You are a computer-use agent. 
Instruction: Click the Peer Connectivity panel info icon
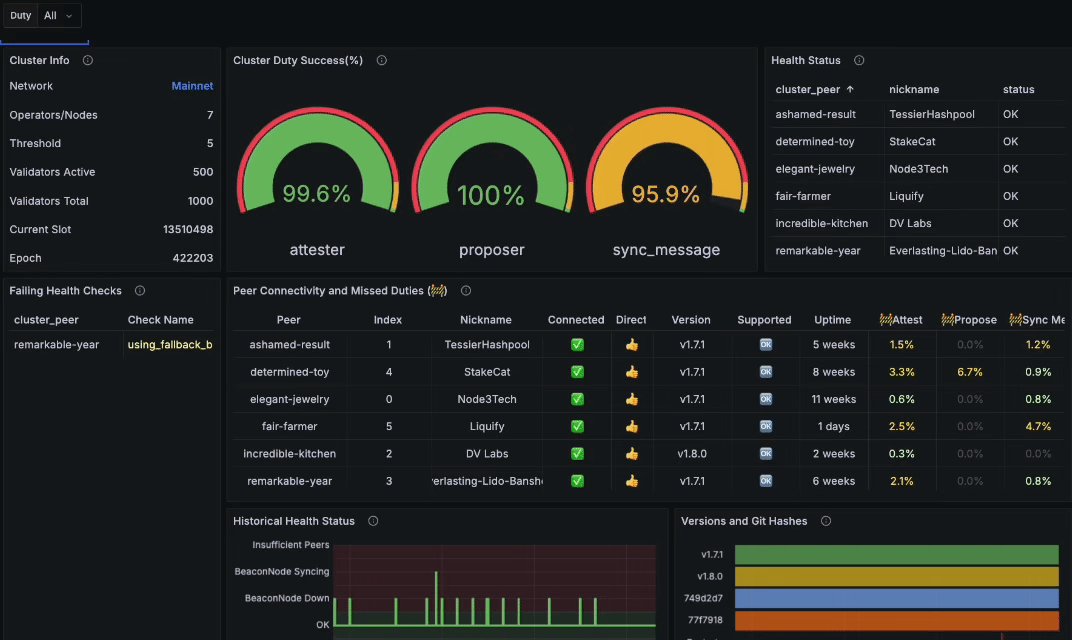(x=466, y=291)
